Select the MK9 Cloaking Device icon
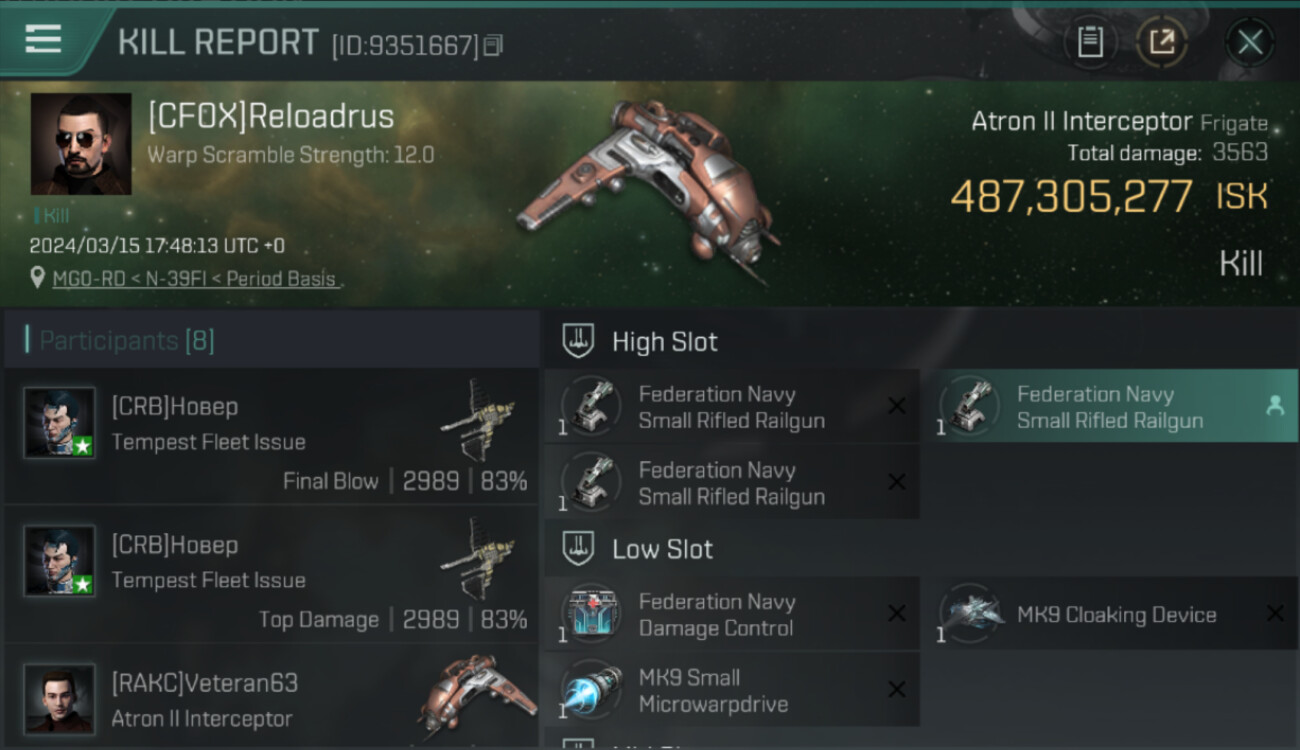 969,613
